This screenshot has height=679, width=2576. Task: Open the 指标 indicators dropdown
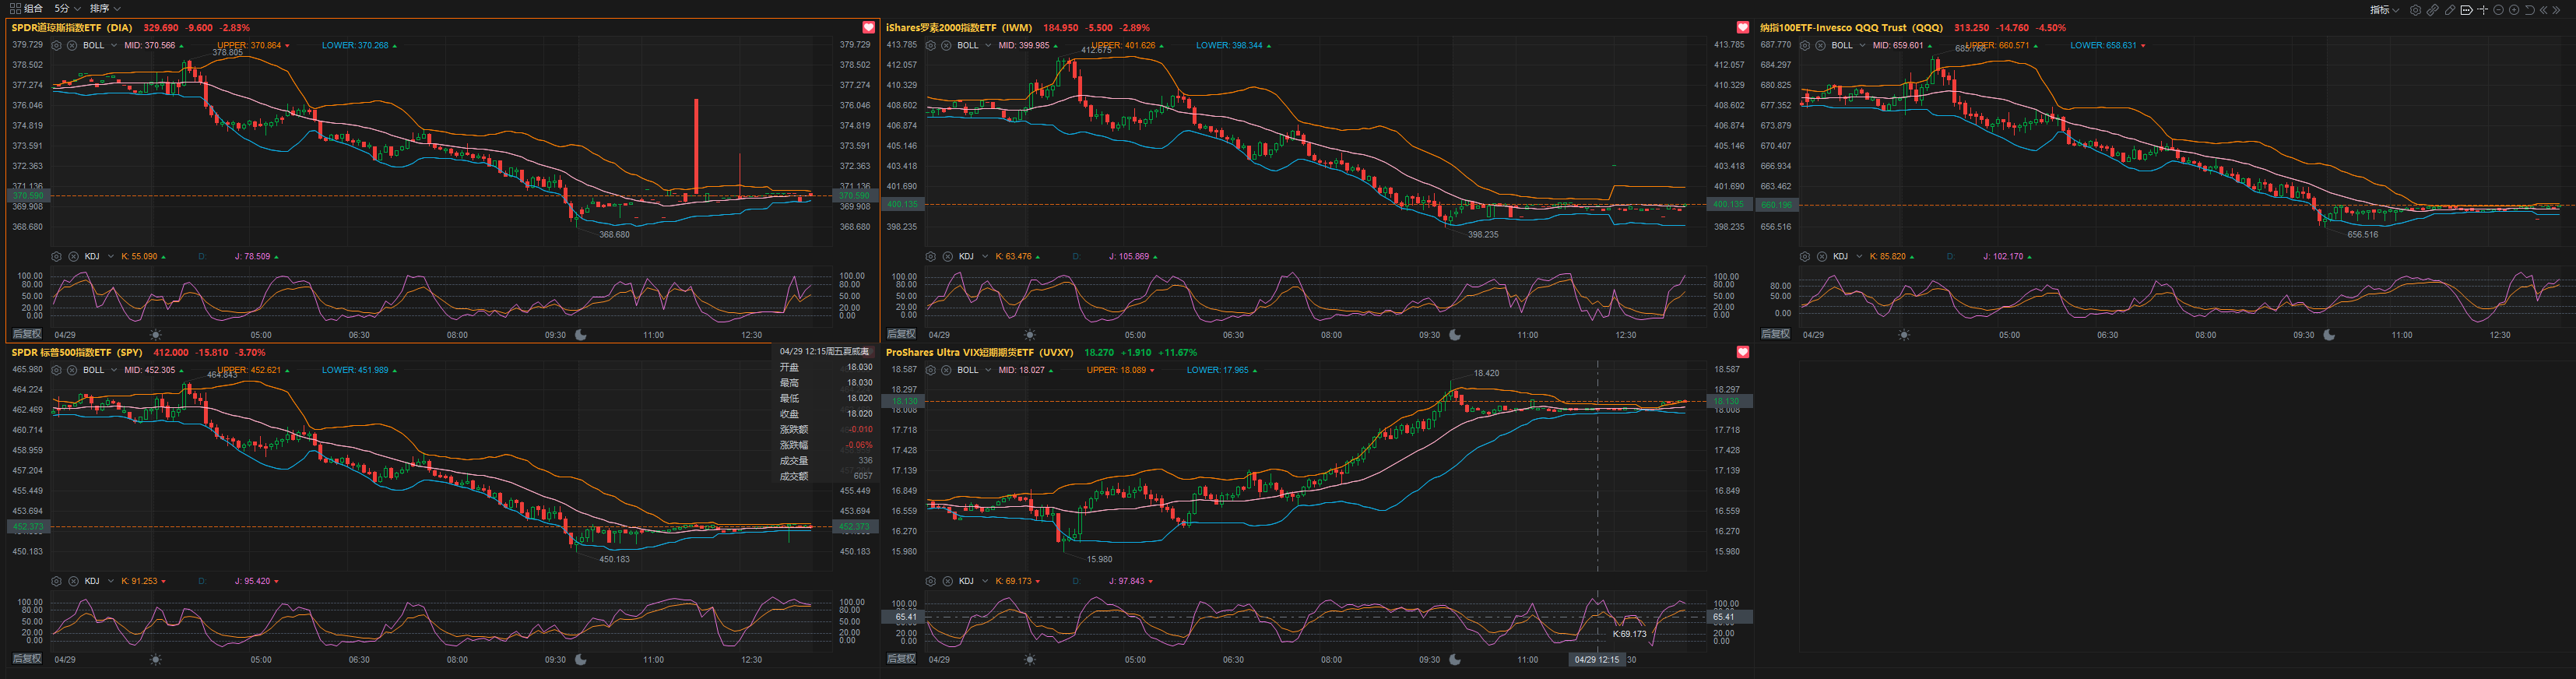(2385, 10)
